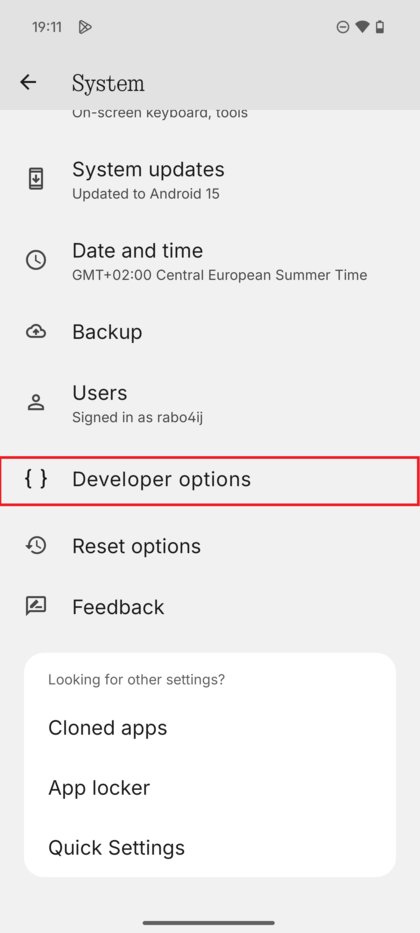The height and width of the screenshot is (933, 420).
Task: Tap the System updates phone icon
Action: (x=36, y=179)
